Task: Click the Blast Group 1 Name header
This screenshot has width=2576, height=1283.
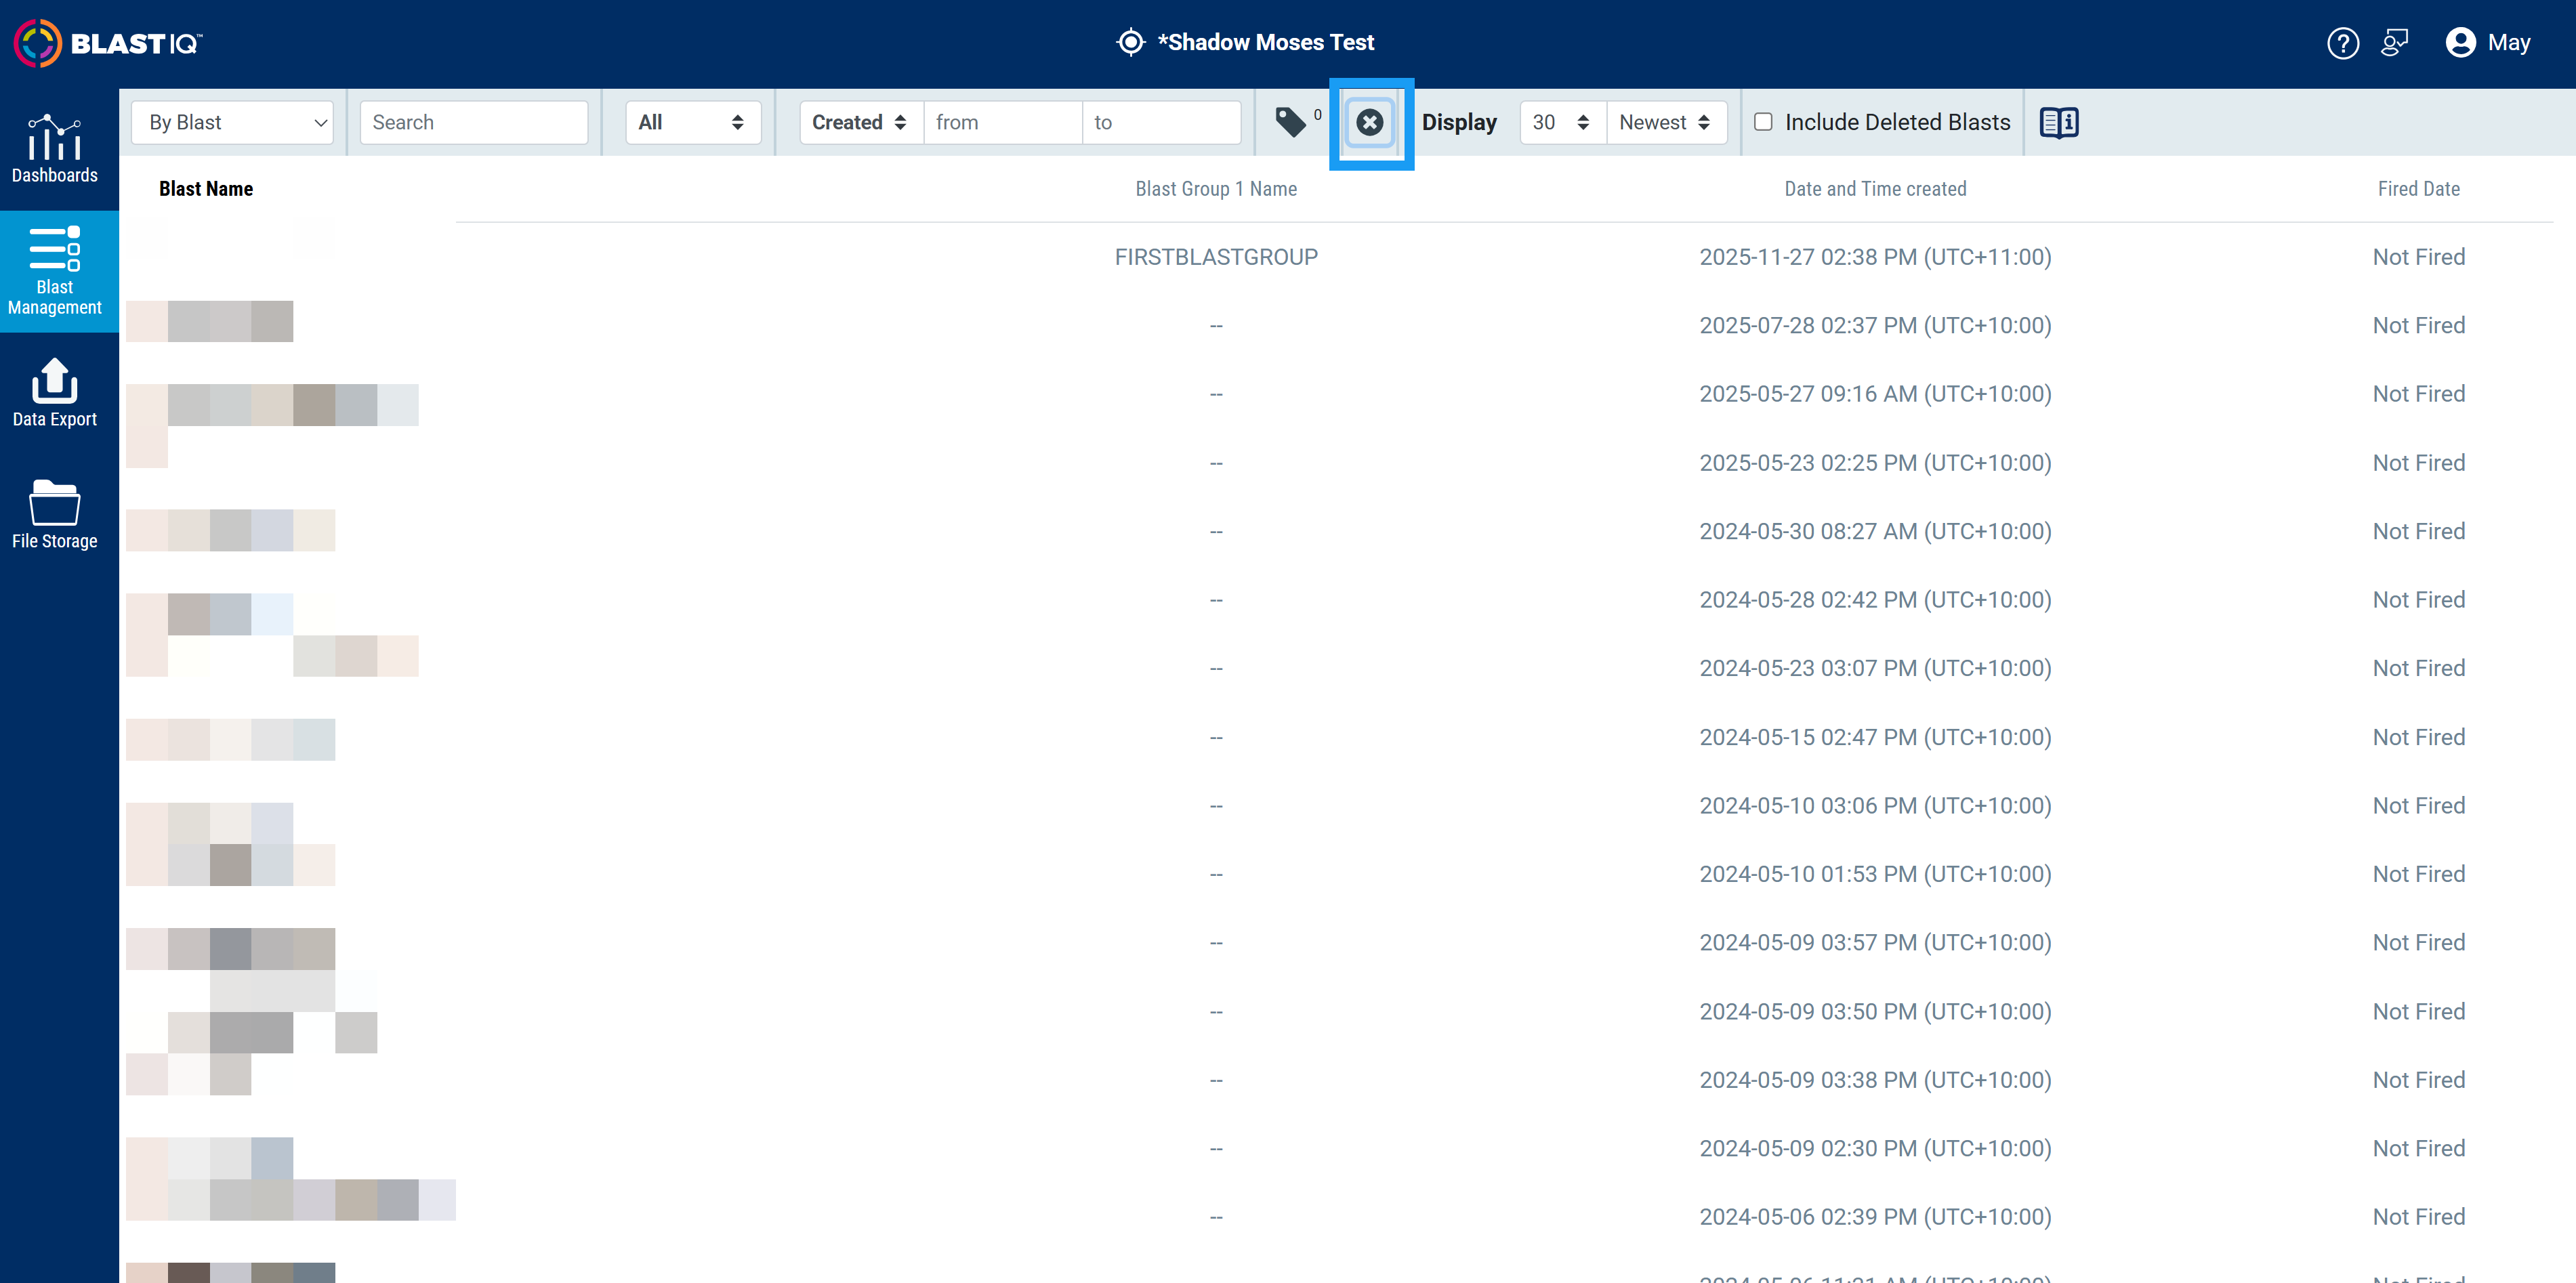Action: tap(1216, 189)
